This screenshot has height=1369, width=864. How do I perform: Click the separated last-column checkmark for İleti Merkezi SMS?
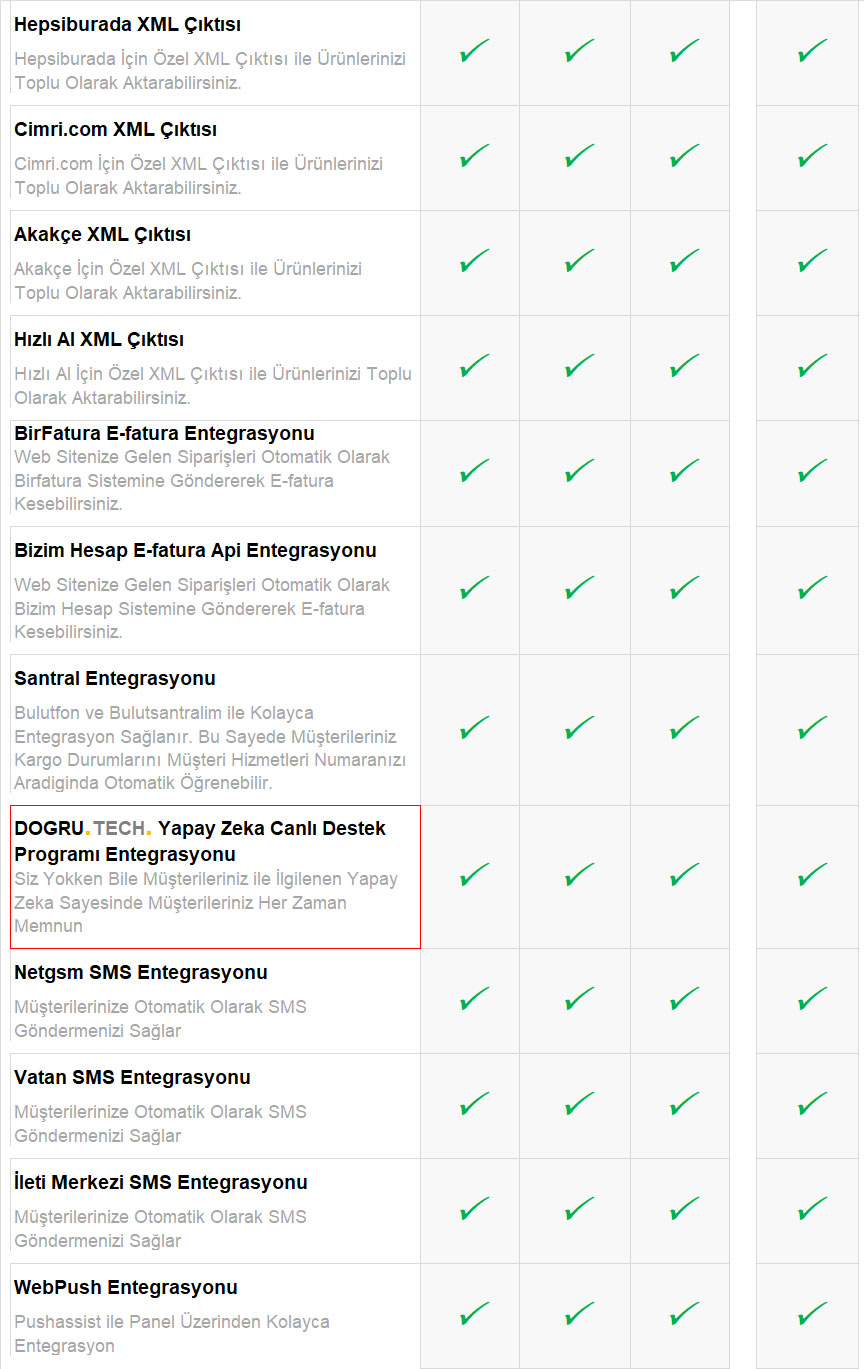(812, 1210)
